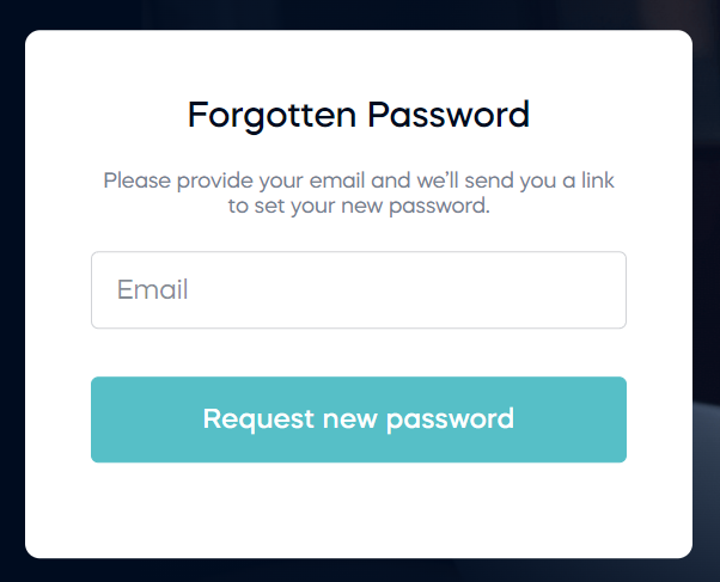
Task: Click the line "to set your new password."
Action: pyautogui.click(x=358, y=207)
